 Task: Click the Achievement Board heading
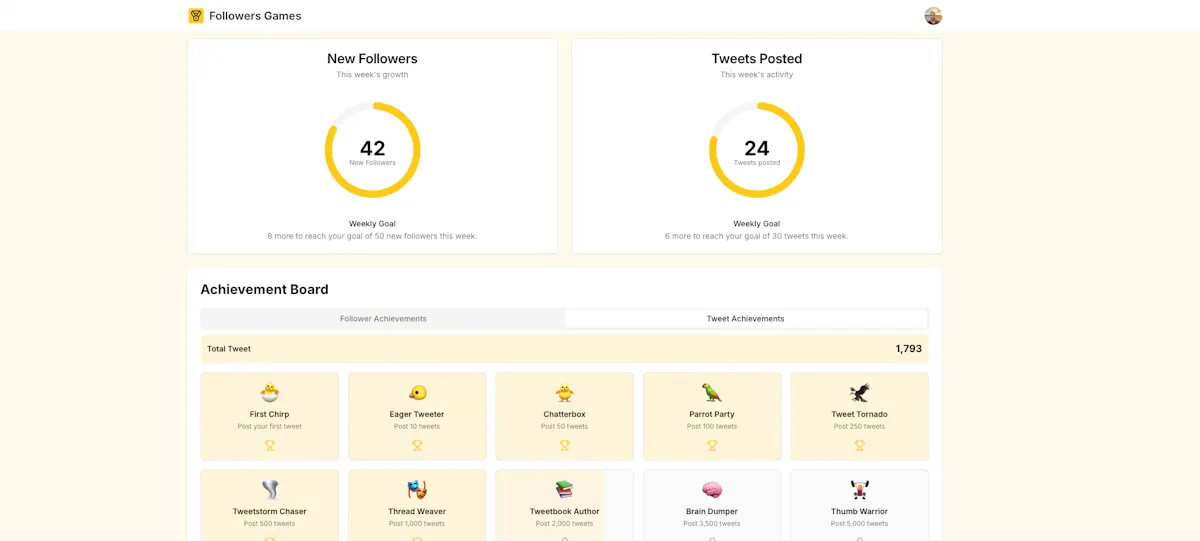coord(265,290)
